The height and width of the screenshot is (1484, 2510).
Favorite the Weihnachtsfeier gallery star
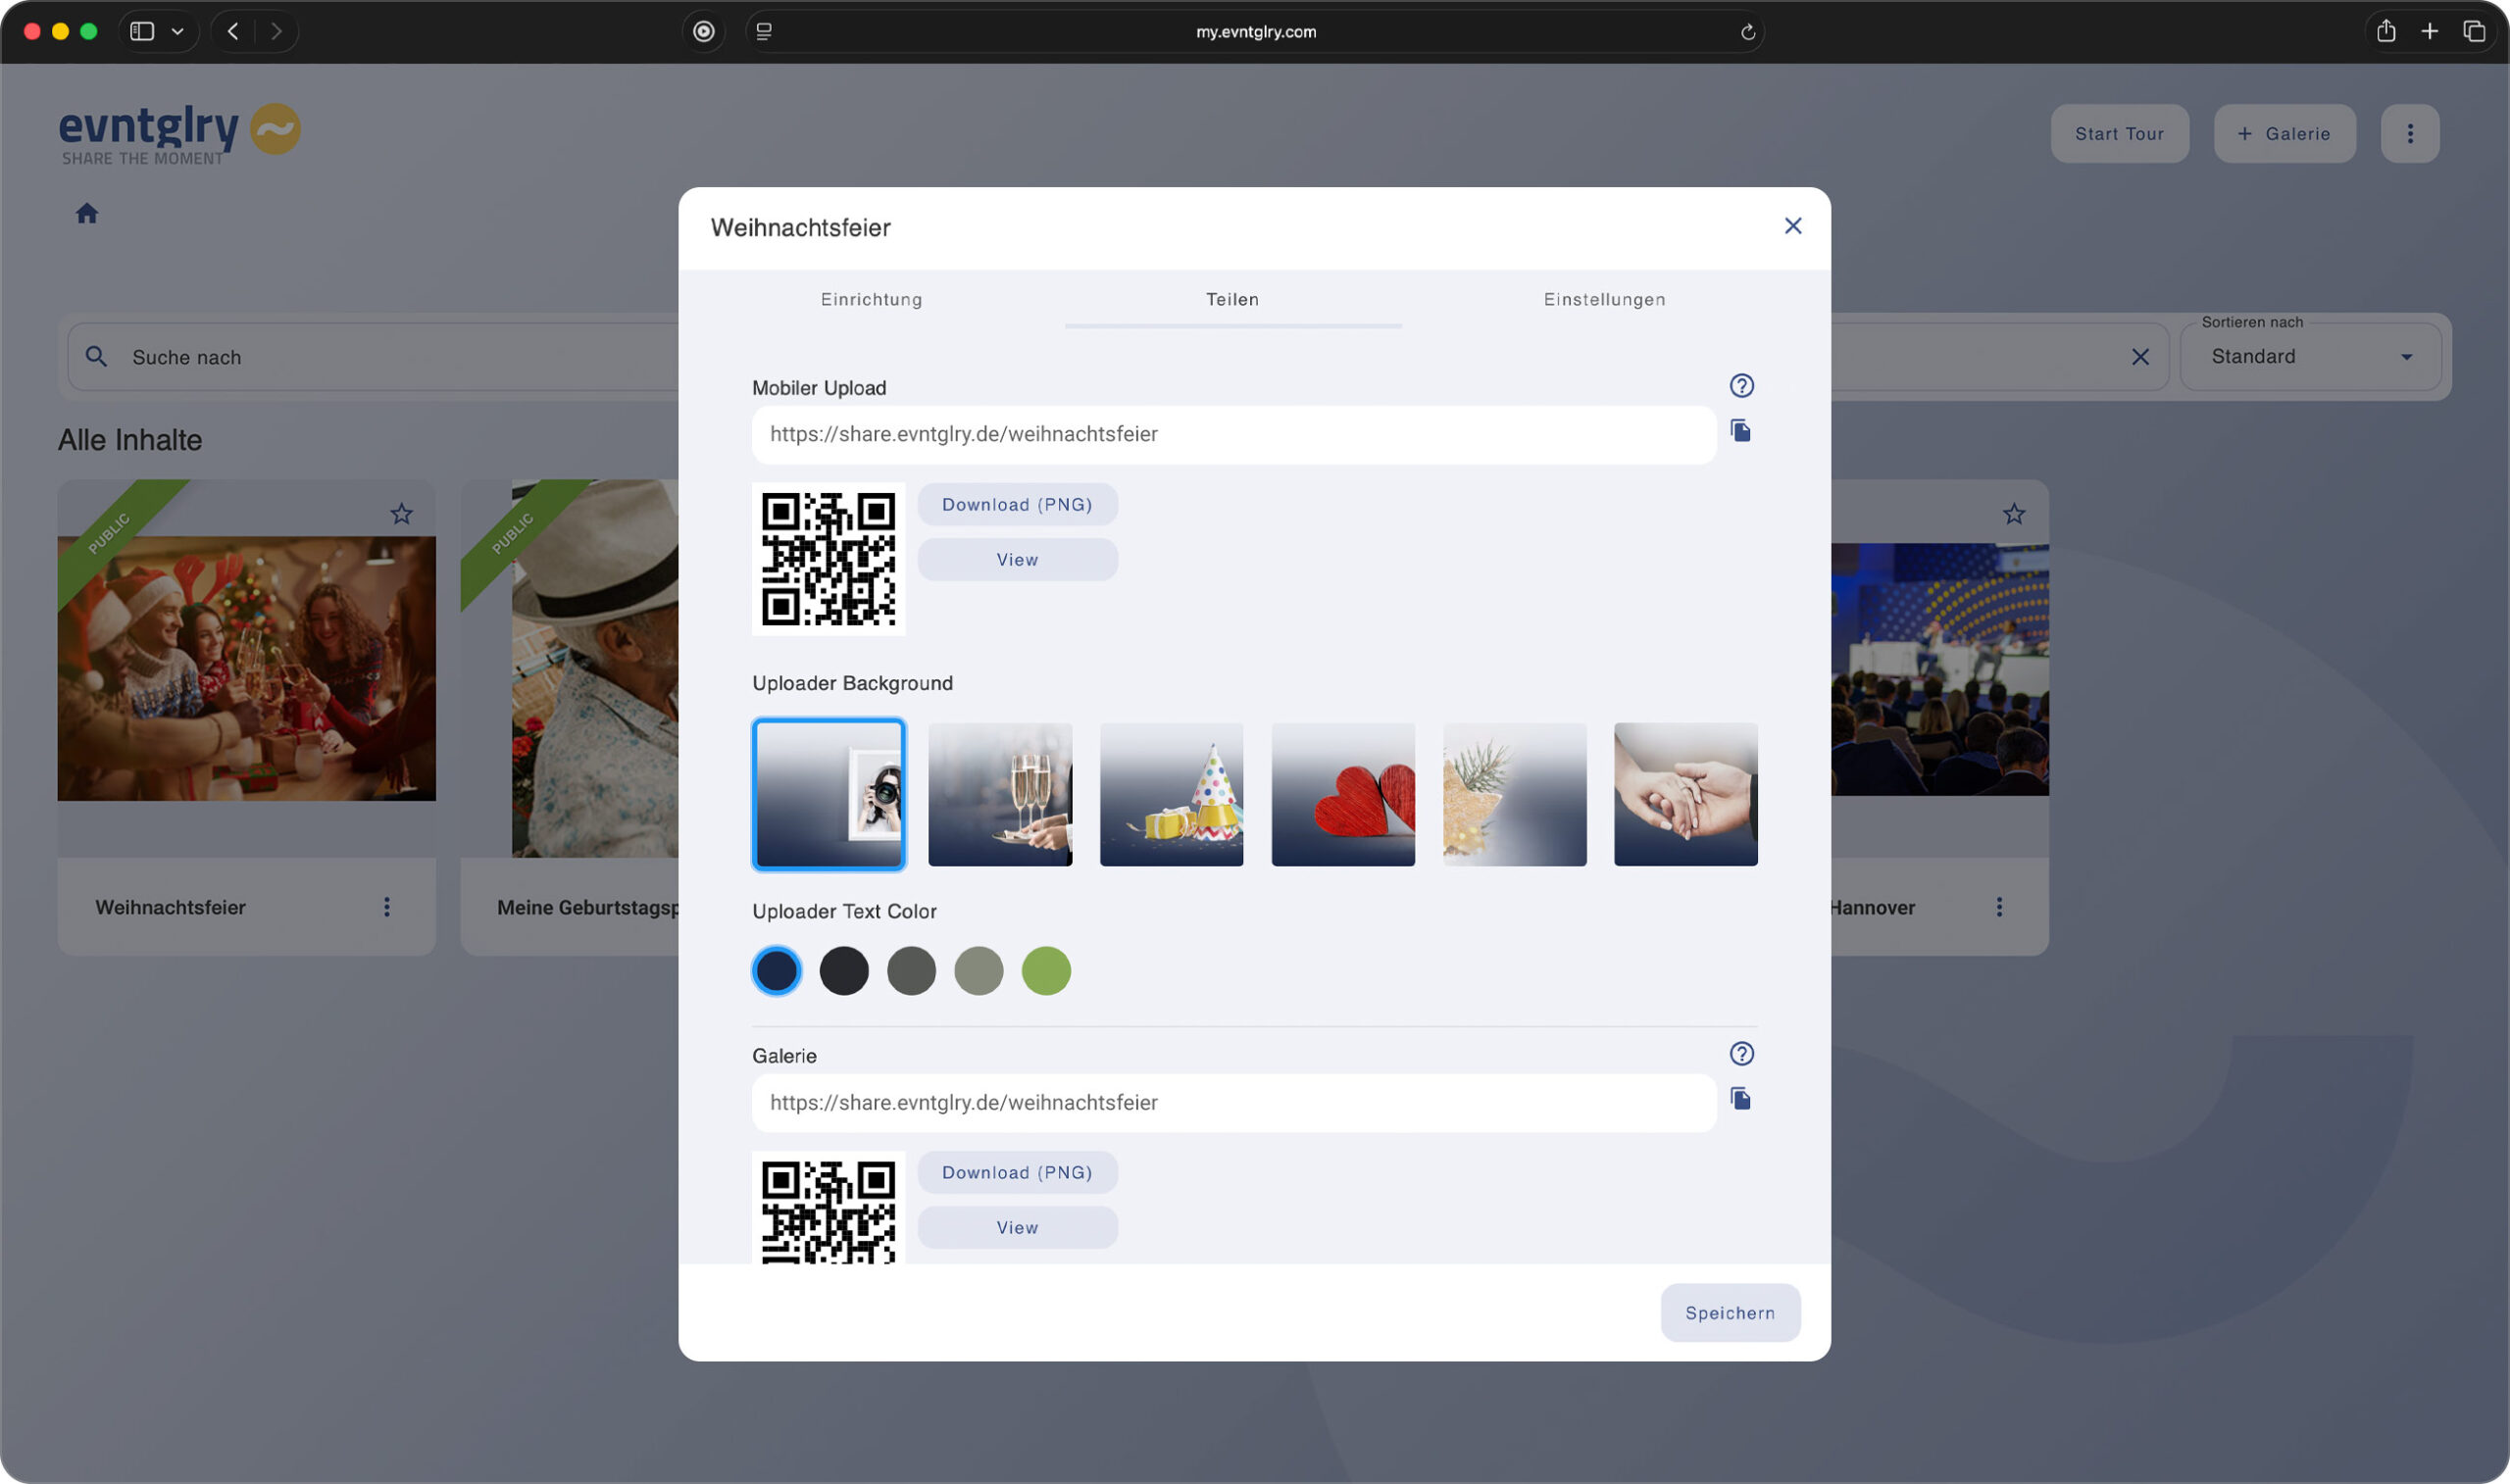401,514
